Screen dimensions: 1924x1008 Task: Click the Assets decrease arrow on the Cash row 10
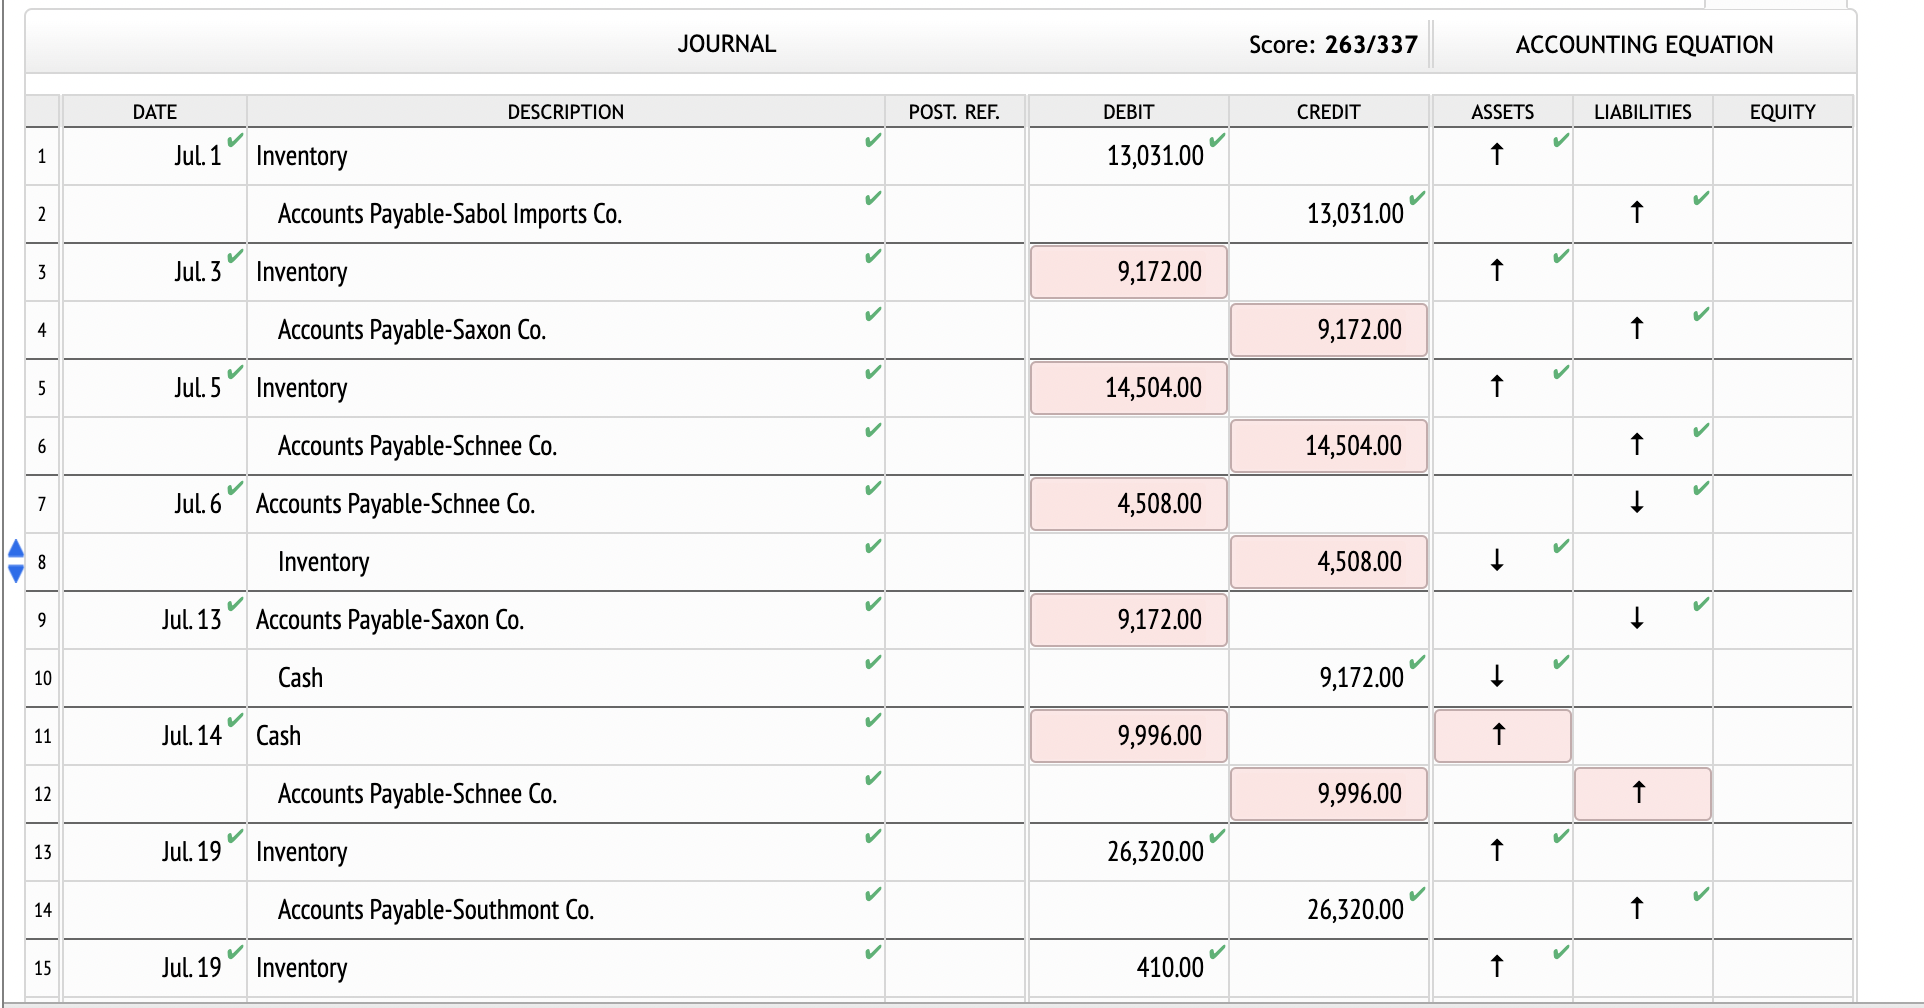[x=1497, y=677]
